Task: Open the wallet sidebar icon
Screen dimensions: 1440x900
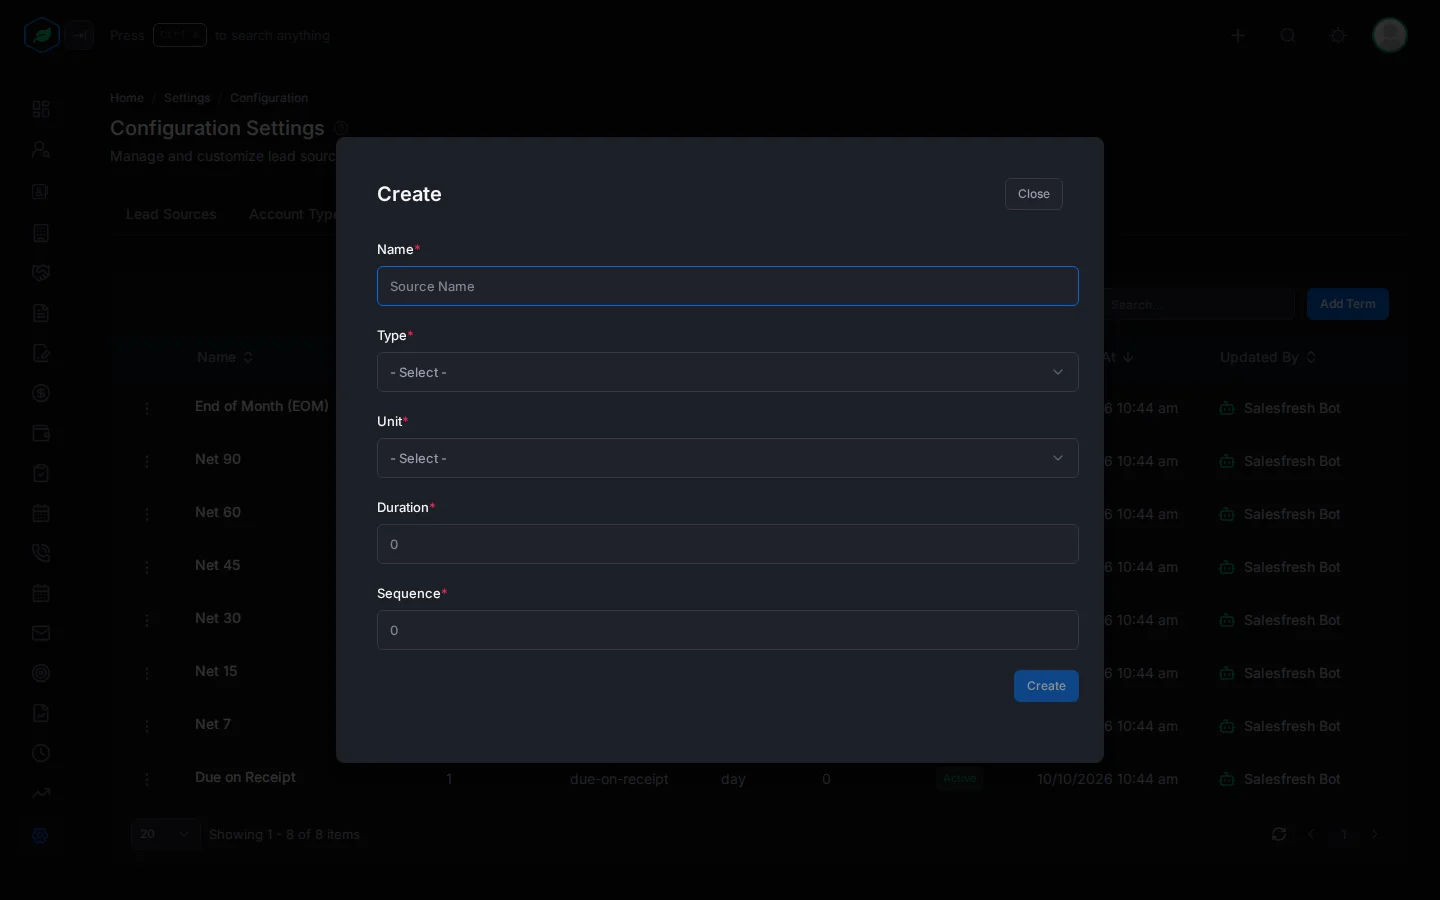Action: (x=41, y=434)
